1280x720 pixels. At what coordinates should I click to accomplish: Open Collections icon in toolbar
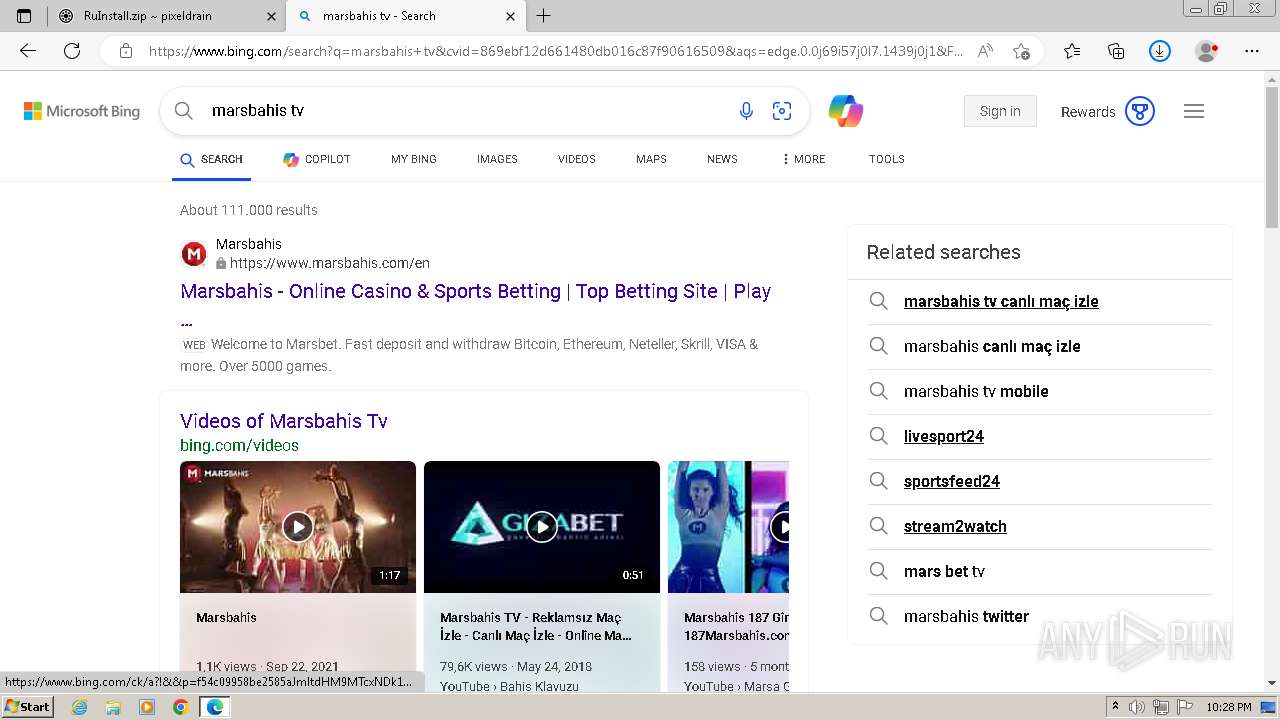click(x=1116, y=51)
